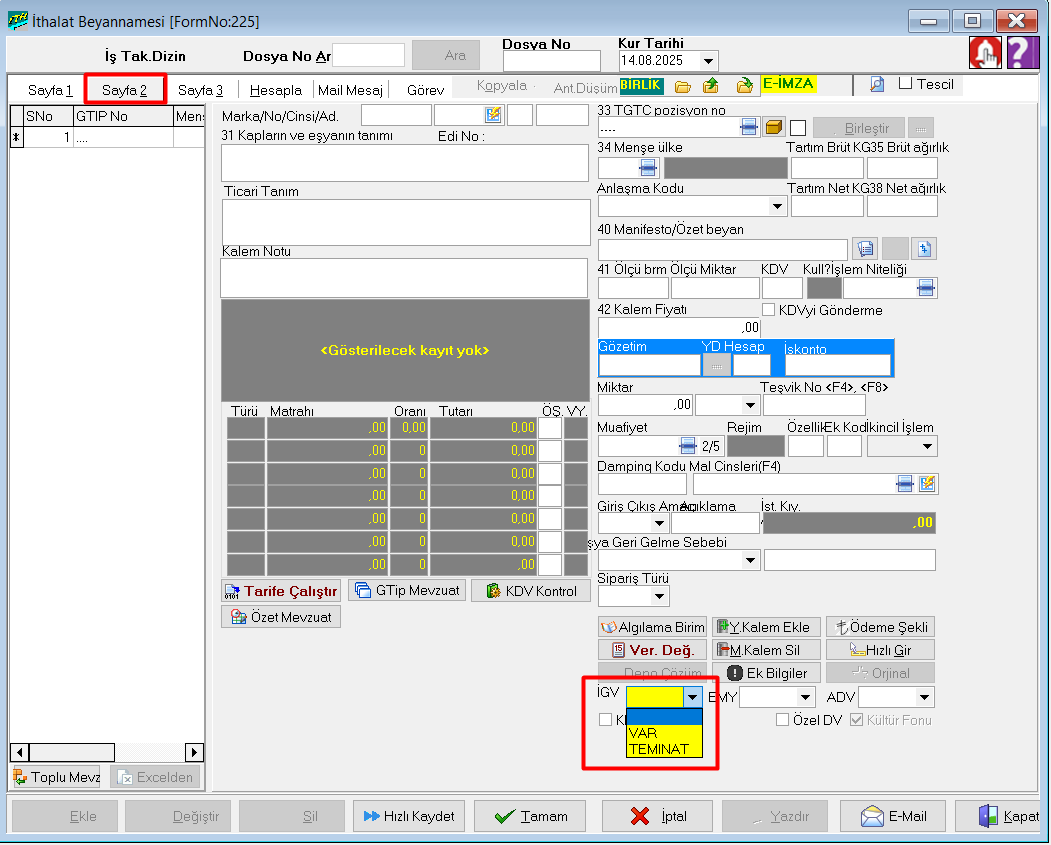Expand the İkincil İşlem dropdown
Screen dimensions: 1051x845
927,446
